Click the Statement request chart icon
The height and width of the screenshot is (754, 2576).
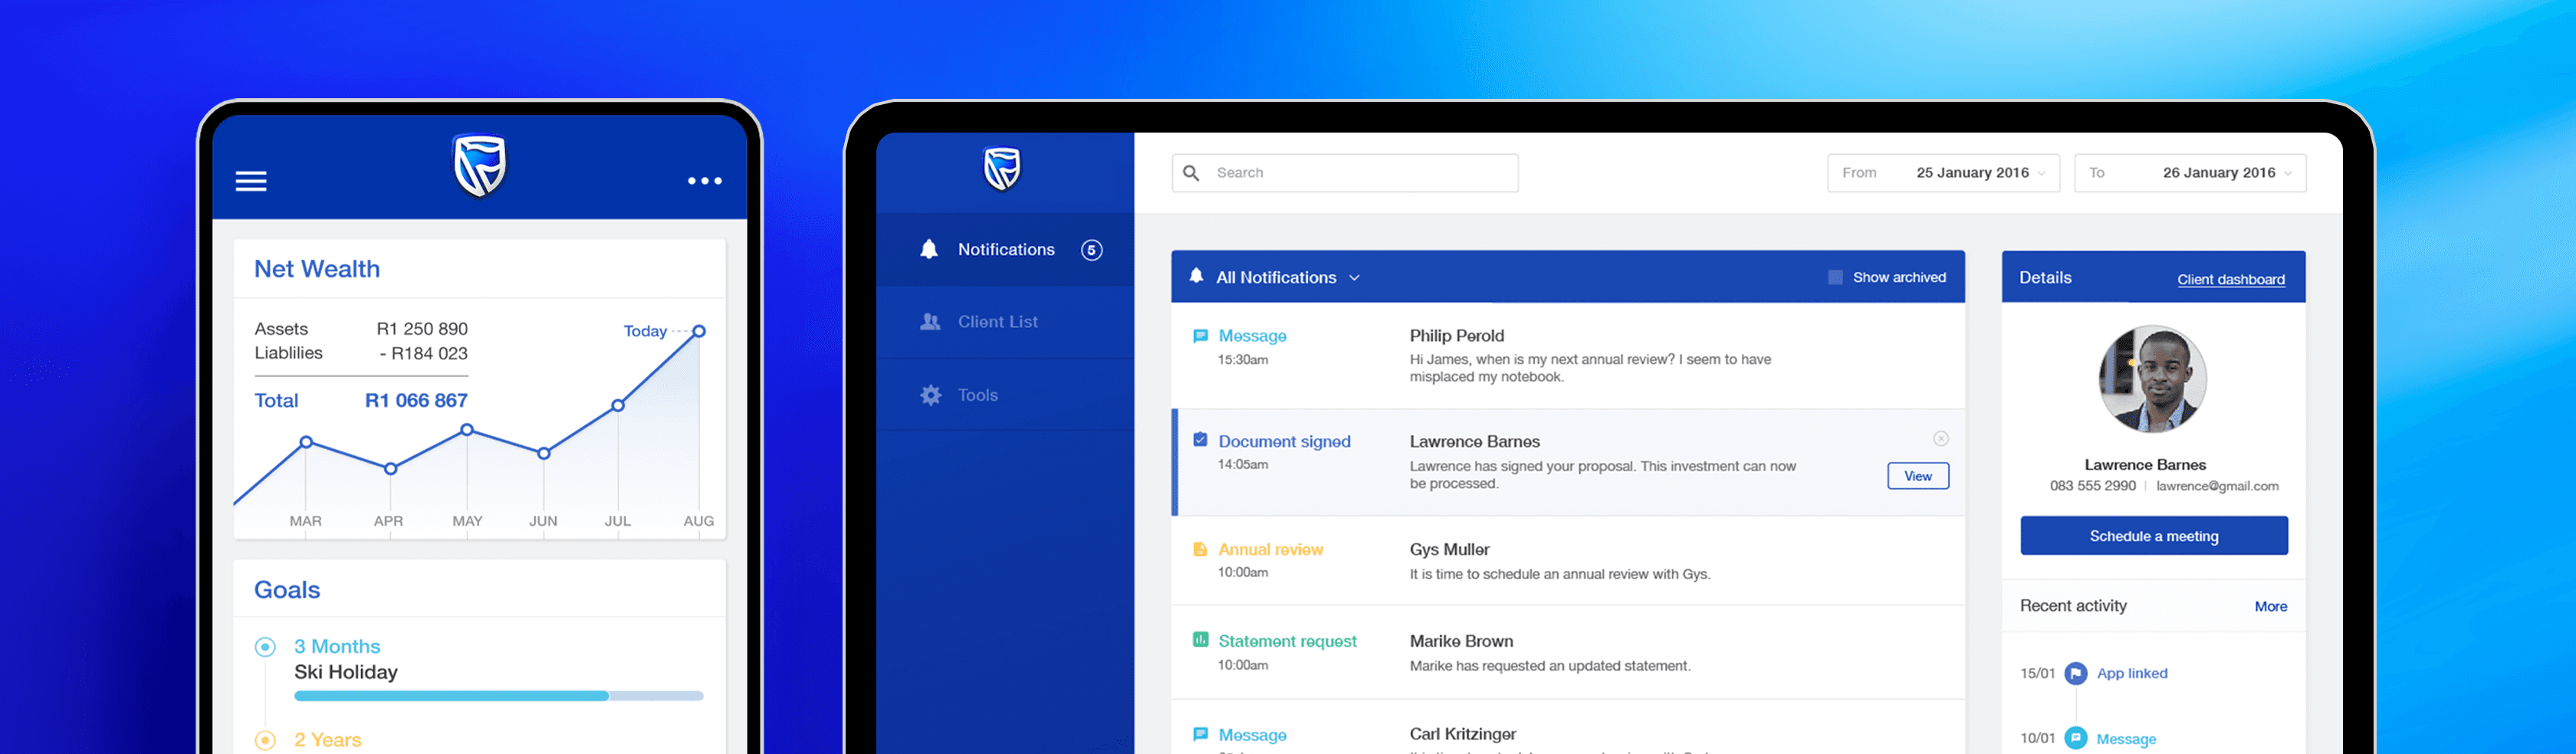pyautogui.click(x=1200, y=640)
